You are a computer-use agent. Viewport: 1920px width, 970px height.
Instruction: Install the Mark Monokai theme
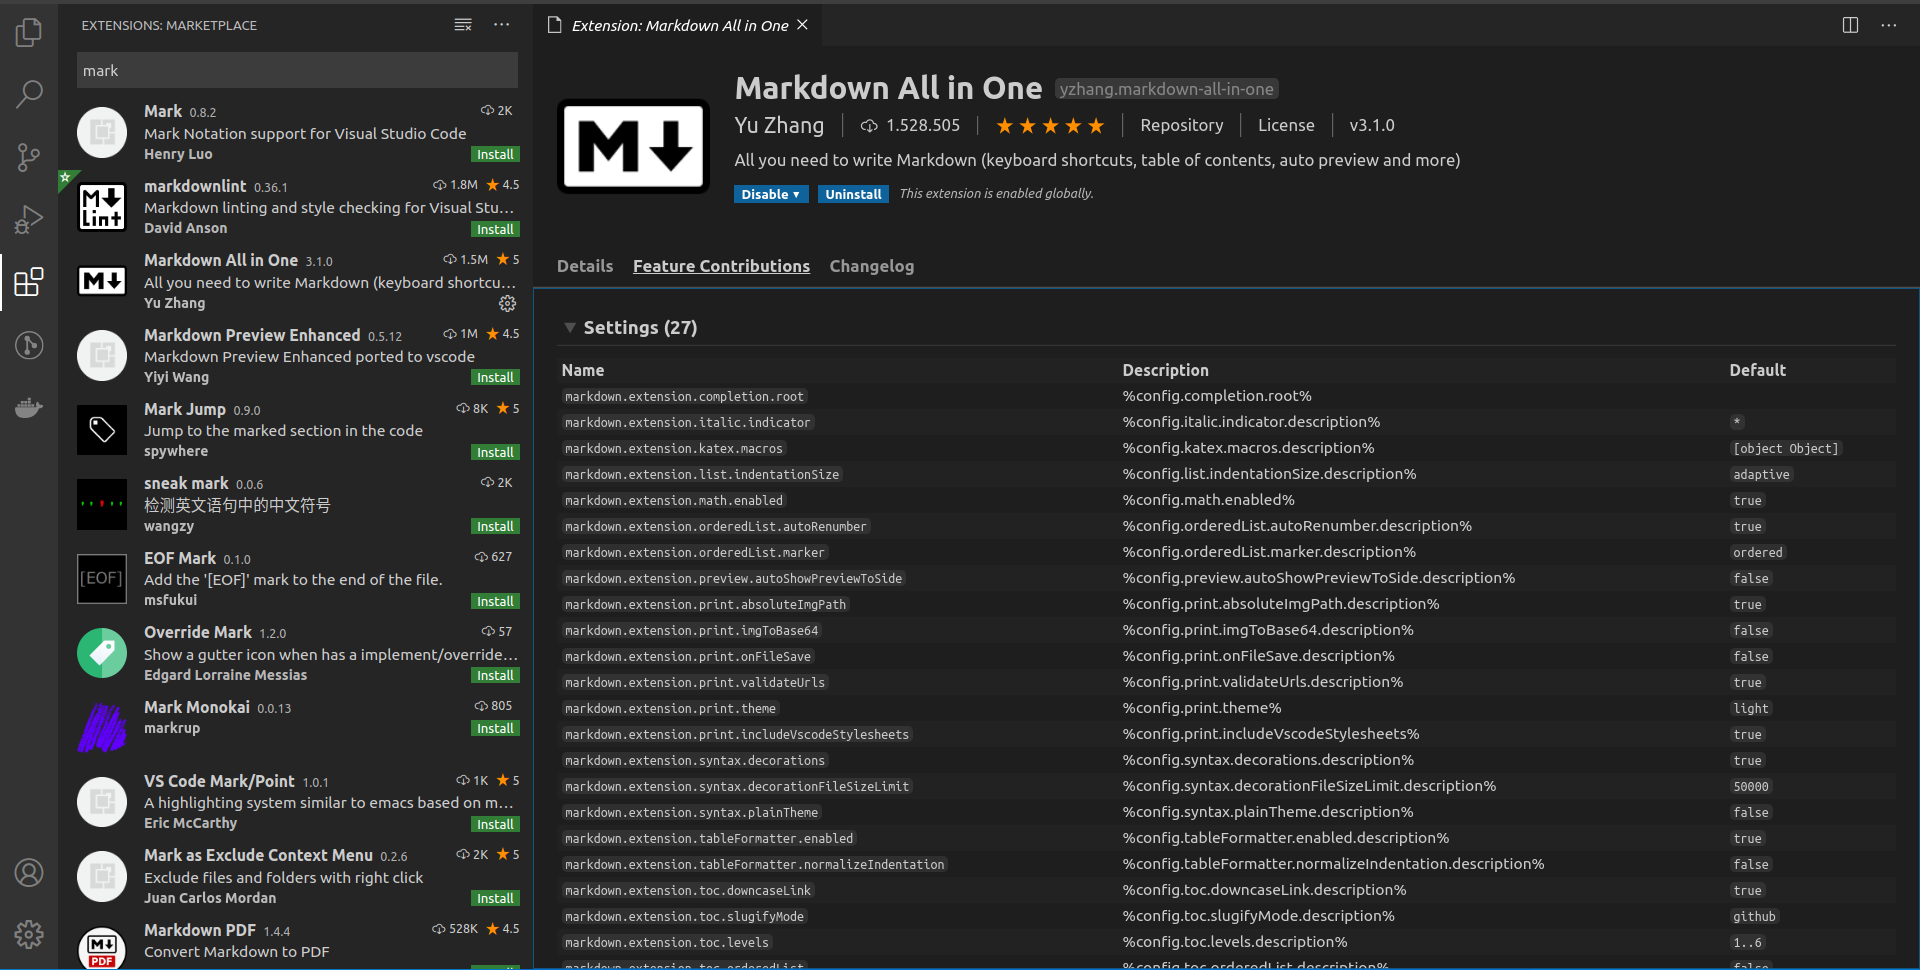495,728
